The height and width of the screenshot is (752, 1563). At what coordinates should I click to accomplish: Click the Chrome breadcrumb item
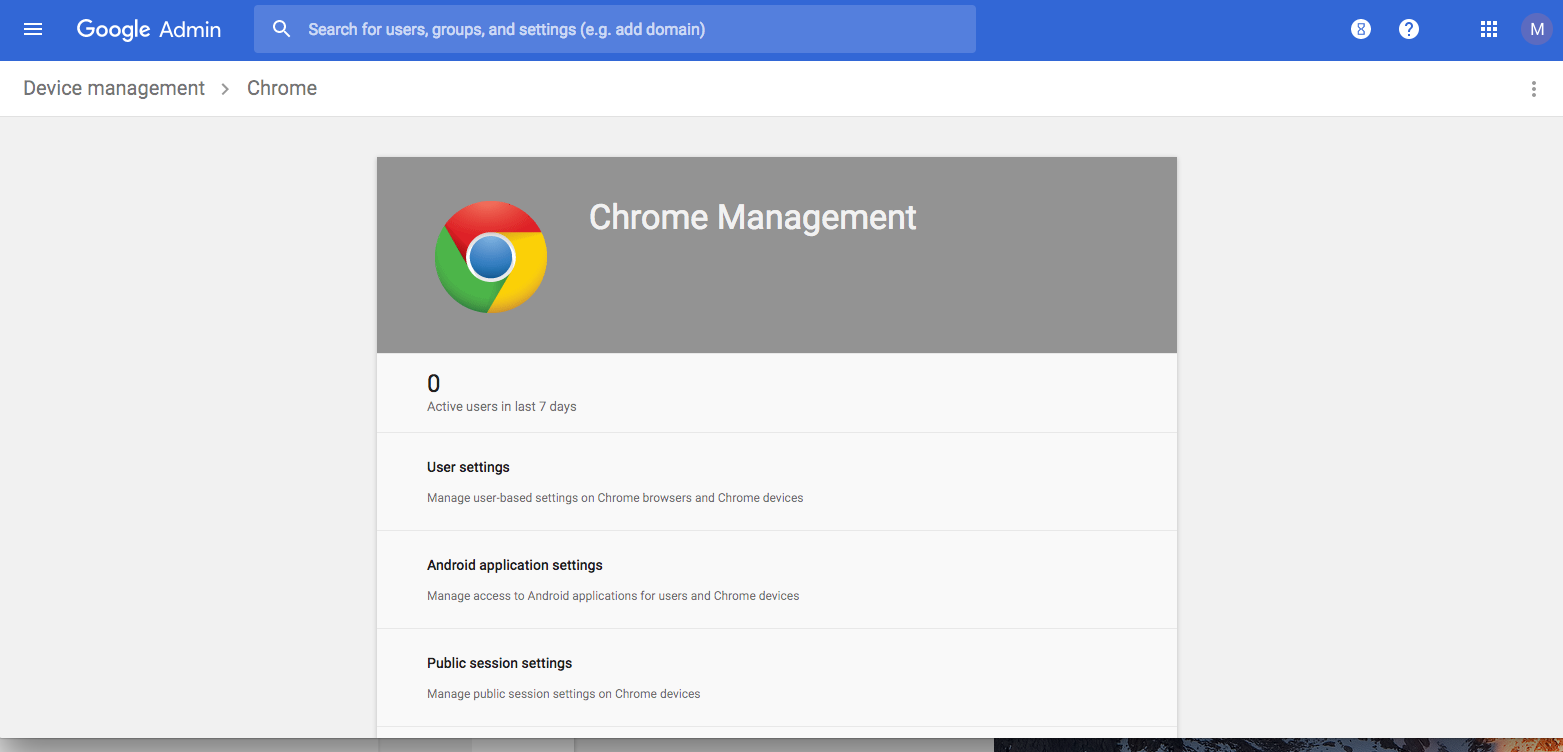click(282, 88)
